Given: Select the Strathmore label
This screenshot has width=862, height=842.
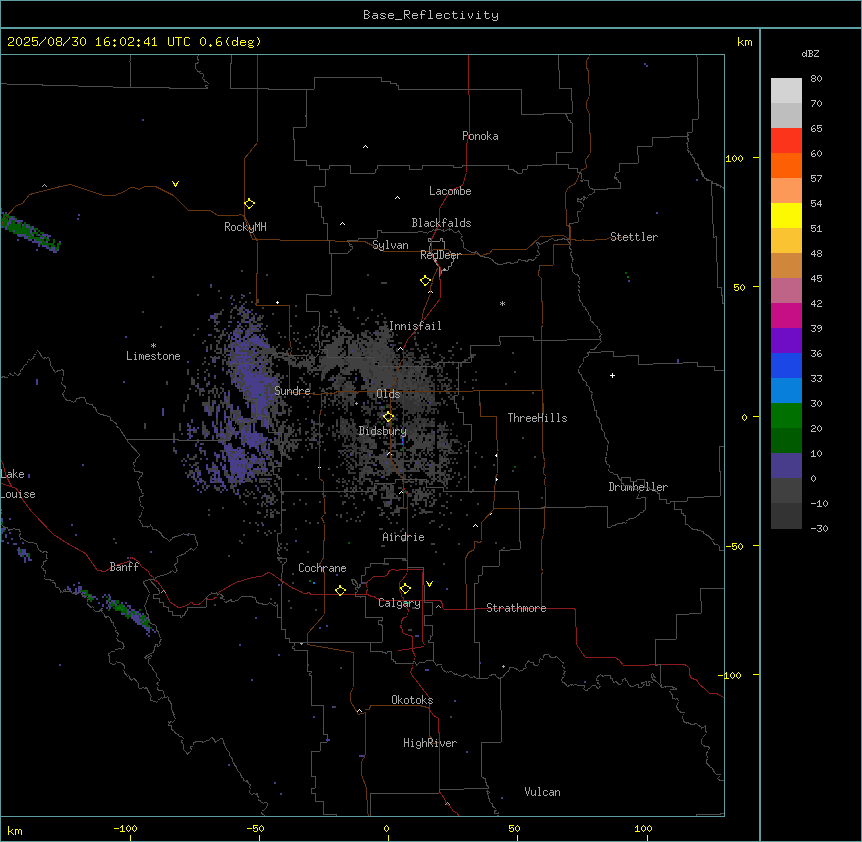Looking at the screenshot, I should pyautogui.click(x=516, y=608).
